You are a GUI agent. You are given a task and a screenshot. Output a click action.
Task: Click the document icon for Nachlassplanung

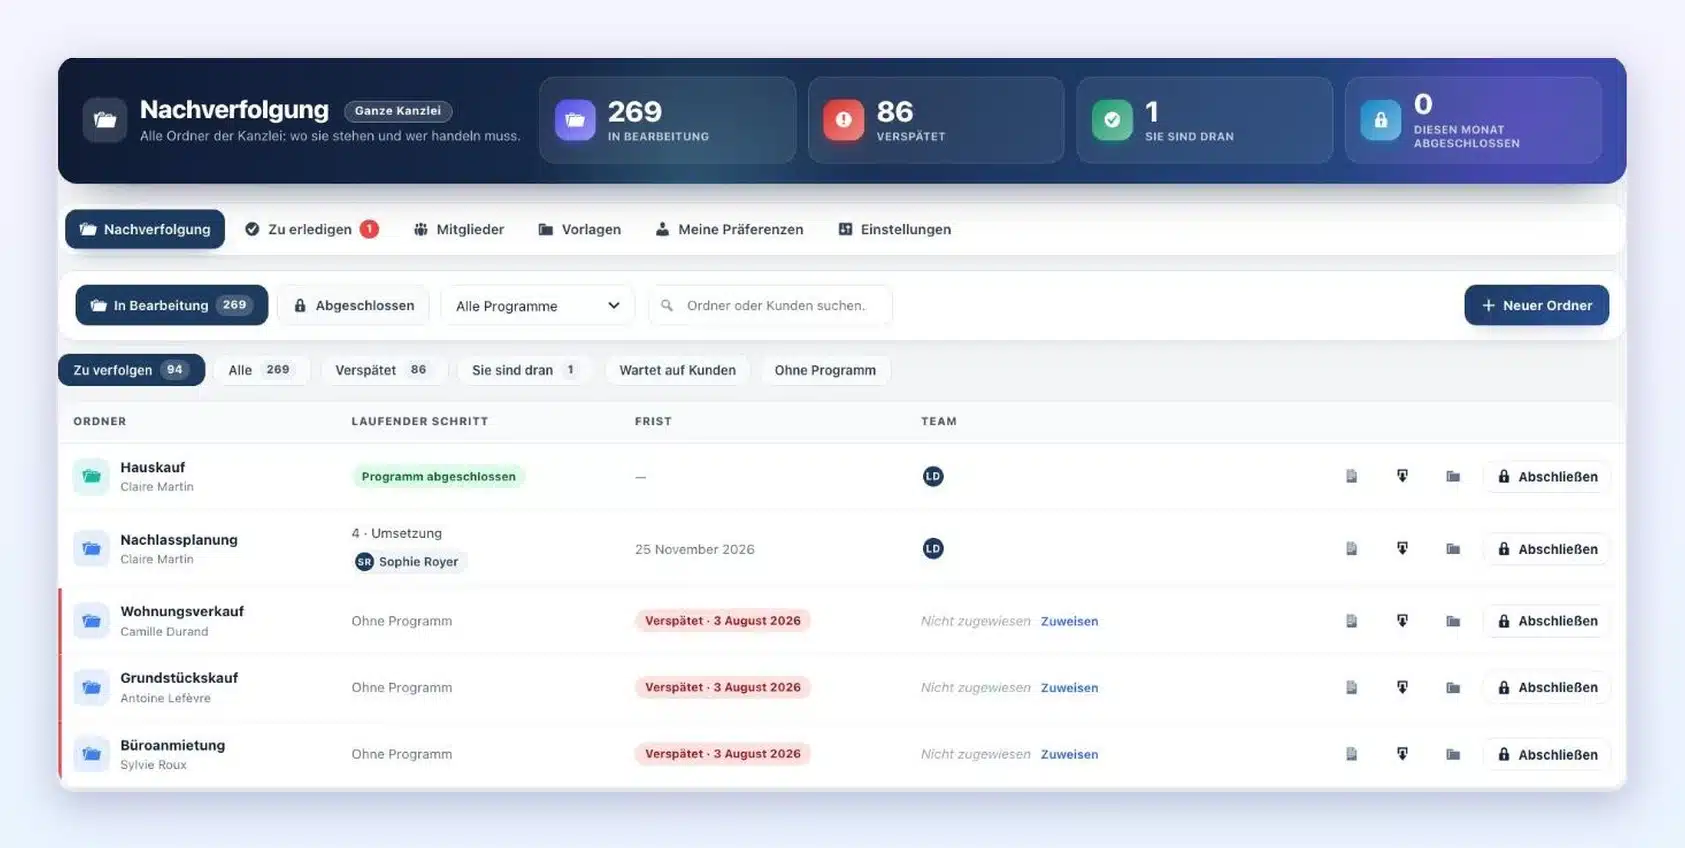click(x=1351, y=548)
